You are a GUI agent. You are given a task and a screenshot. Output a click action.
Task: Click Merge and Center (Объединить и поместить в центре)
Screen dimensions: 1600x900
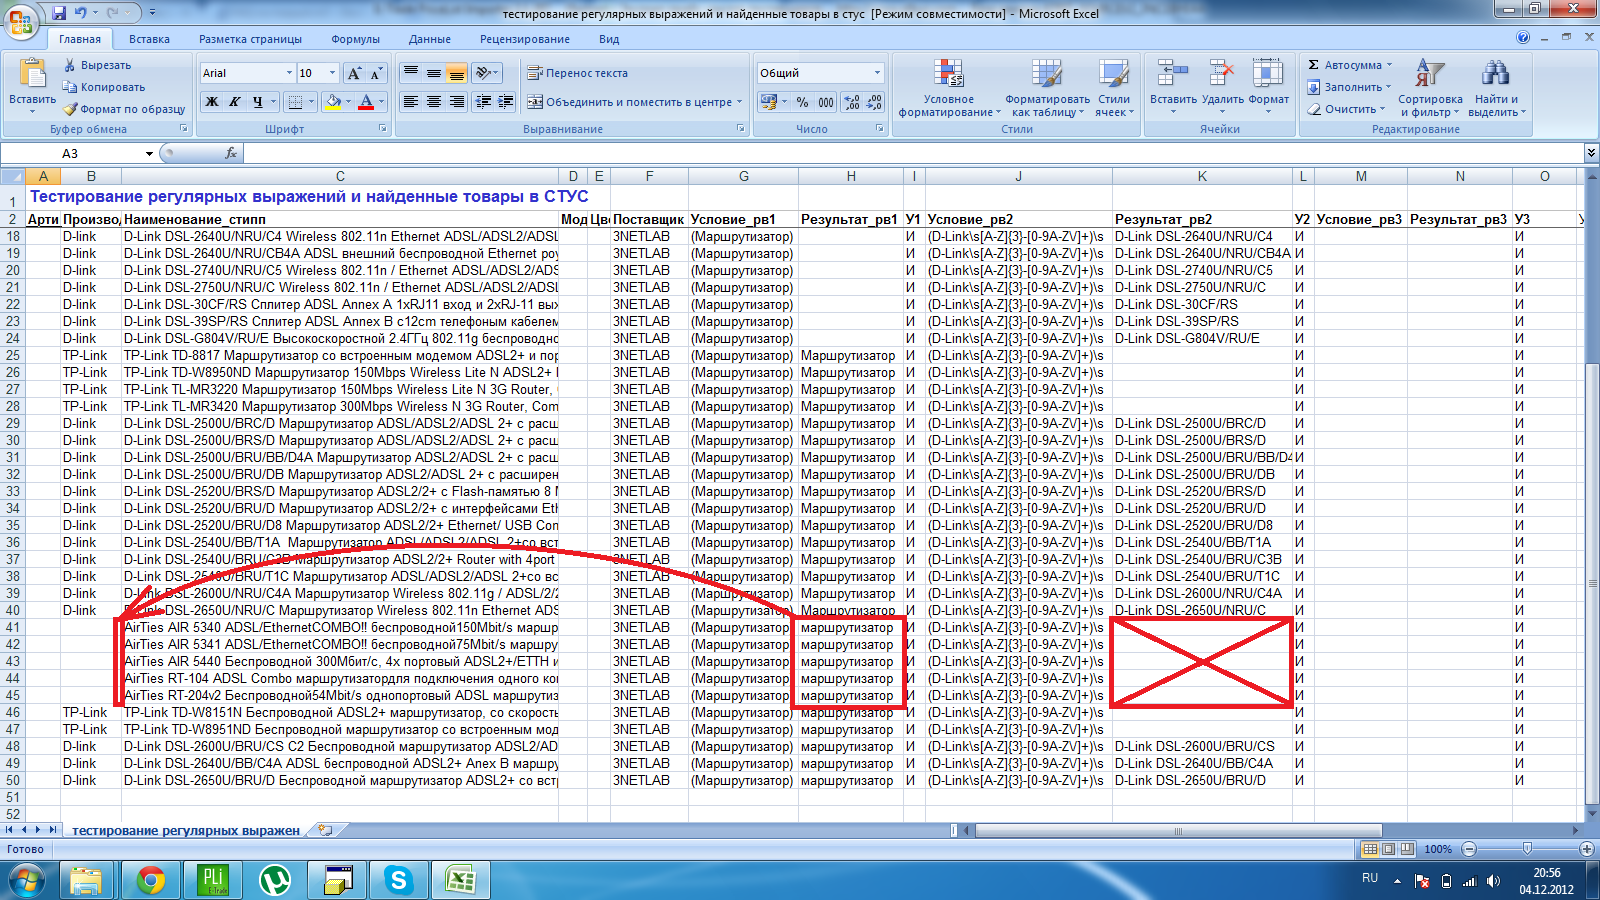click(x=635, y=102)
